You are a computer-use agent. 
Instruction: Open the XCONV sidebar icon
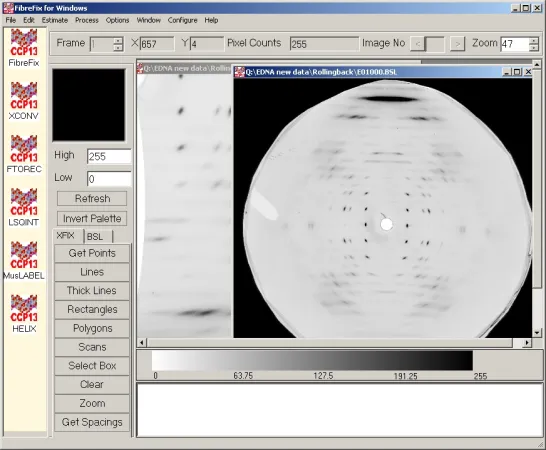tap(24, 101)
